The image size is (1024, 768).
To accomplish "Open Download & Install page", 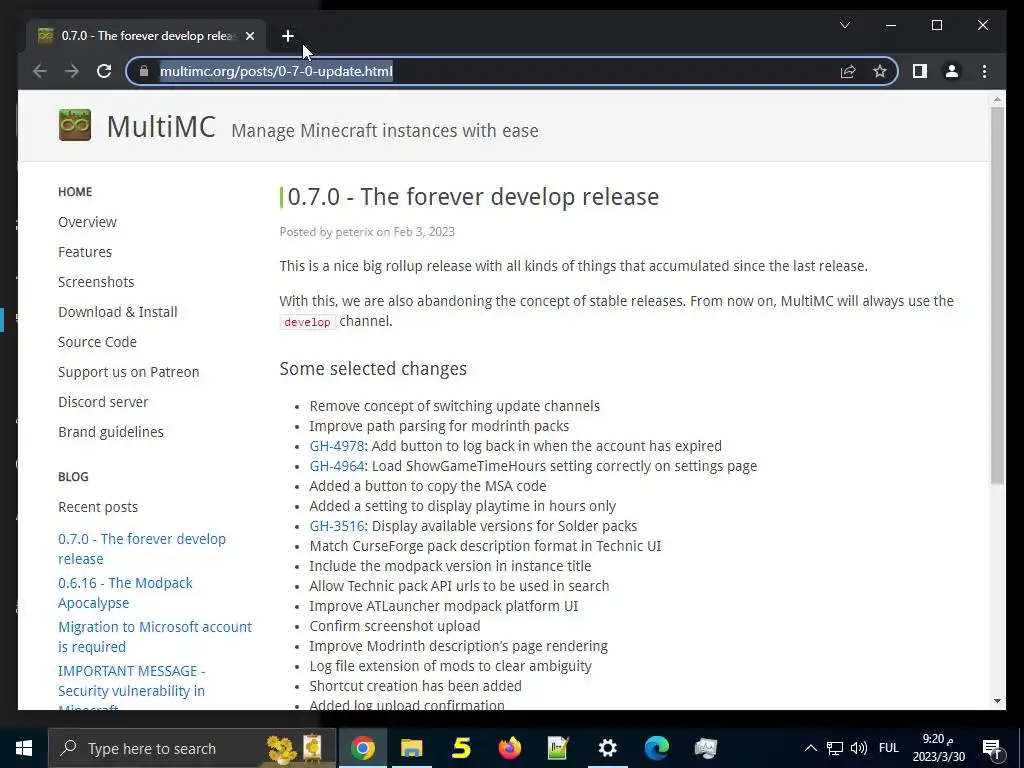I will point(118,312).
